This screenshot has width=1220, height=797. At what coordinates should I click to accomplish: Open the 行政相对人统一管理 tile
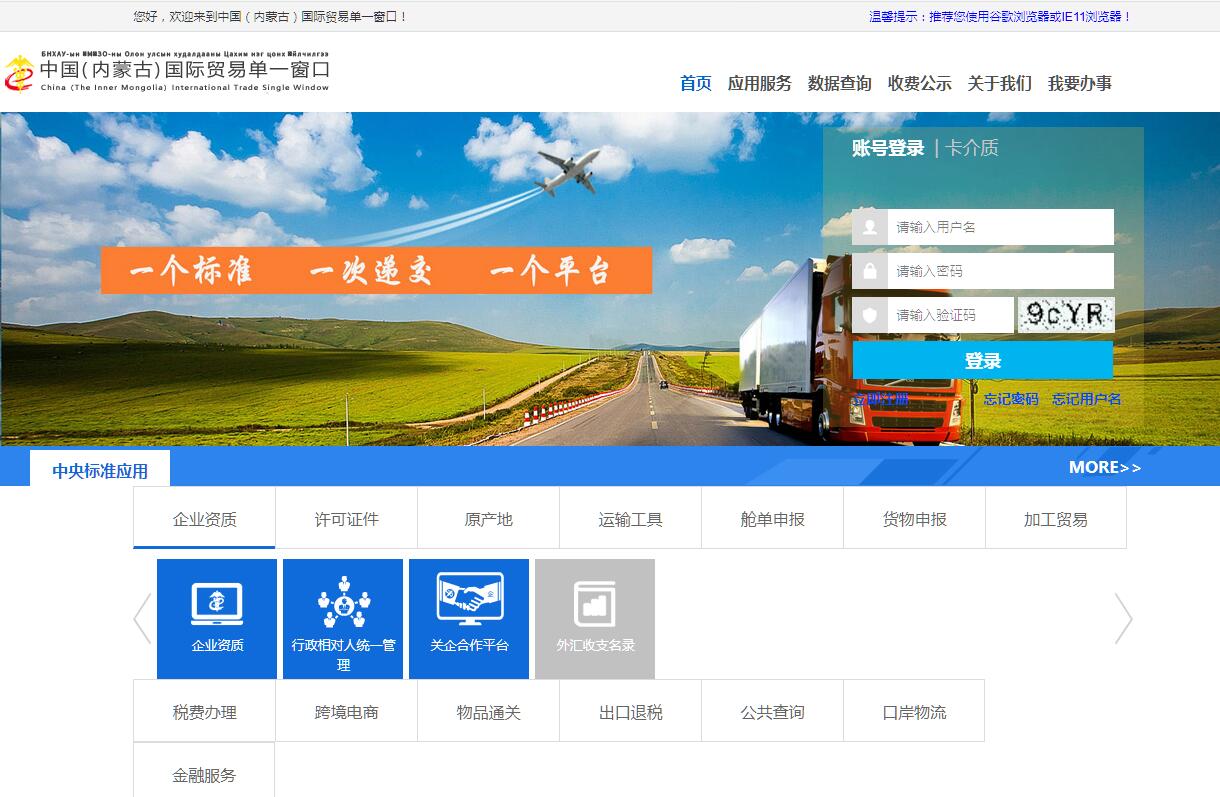pos(343,618)
